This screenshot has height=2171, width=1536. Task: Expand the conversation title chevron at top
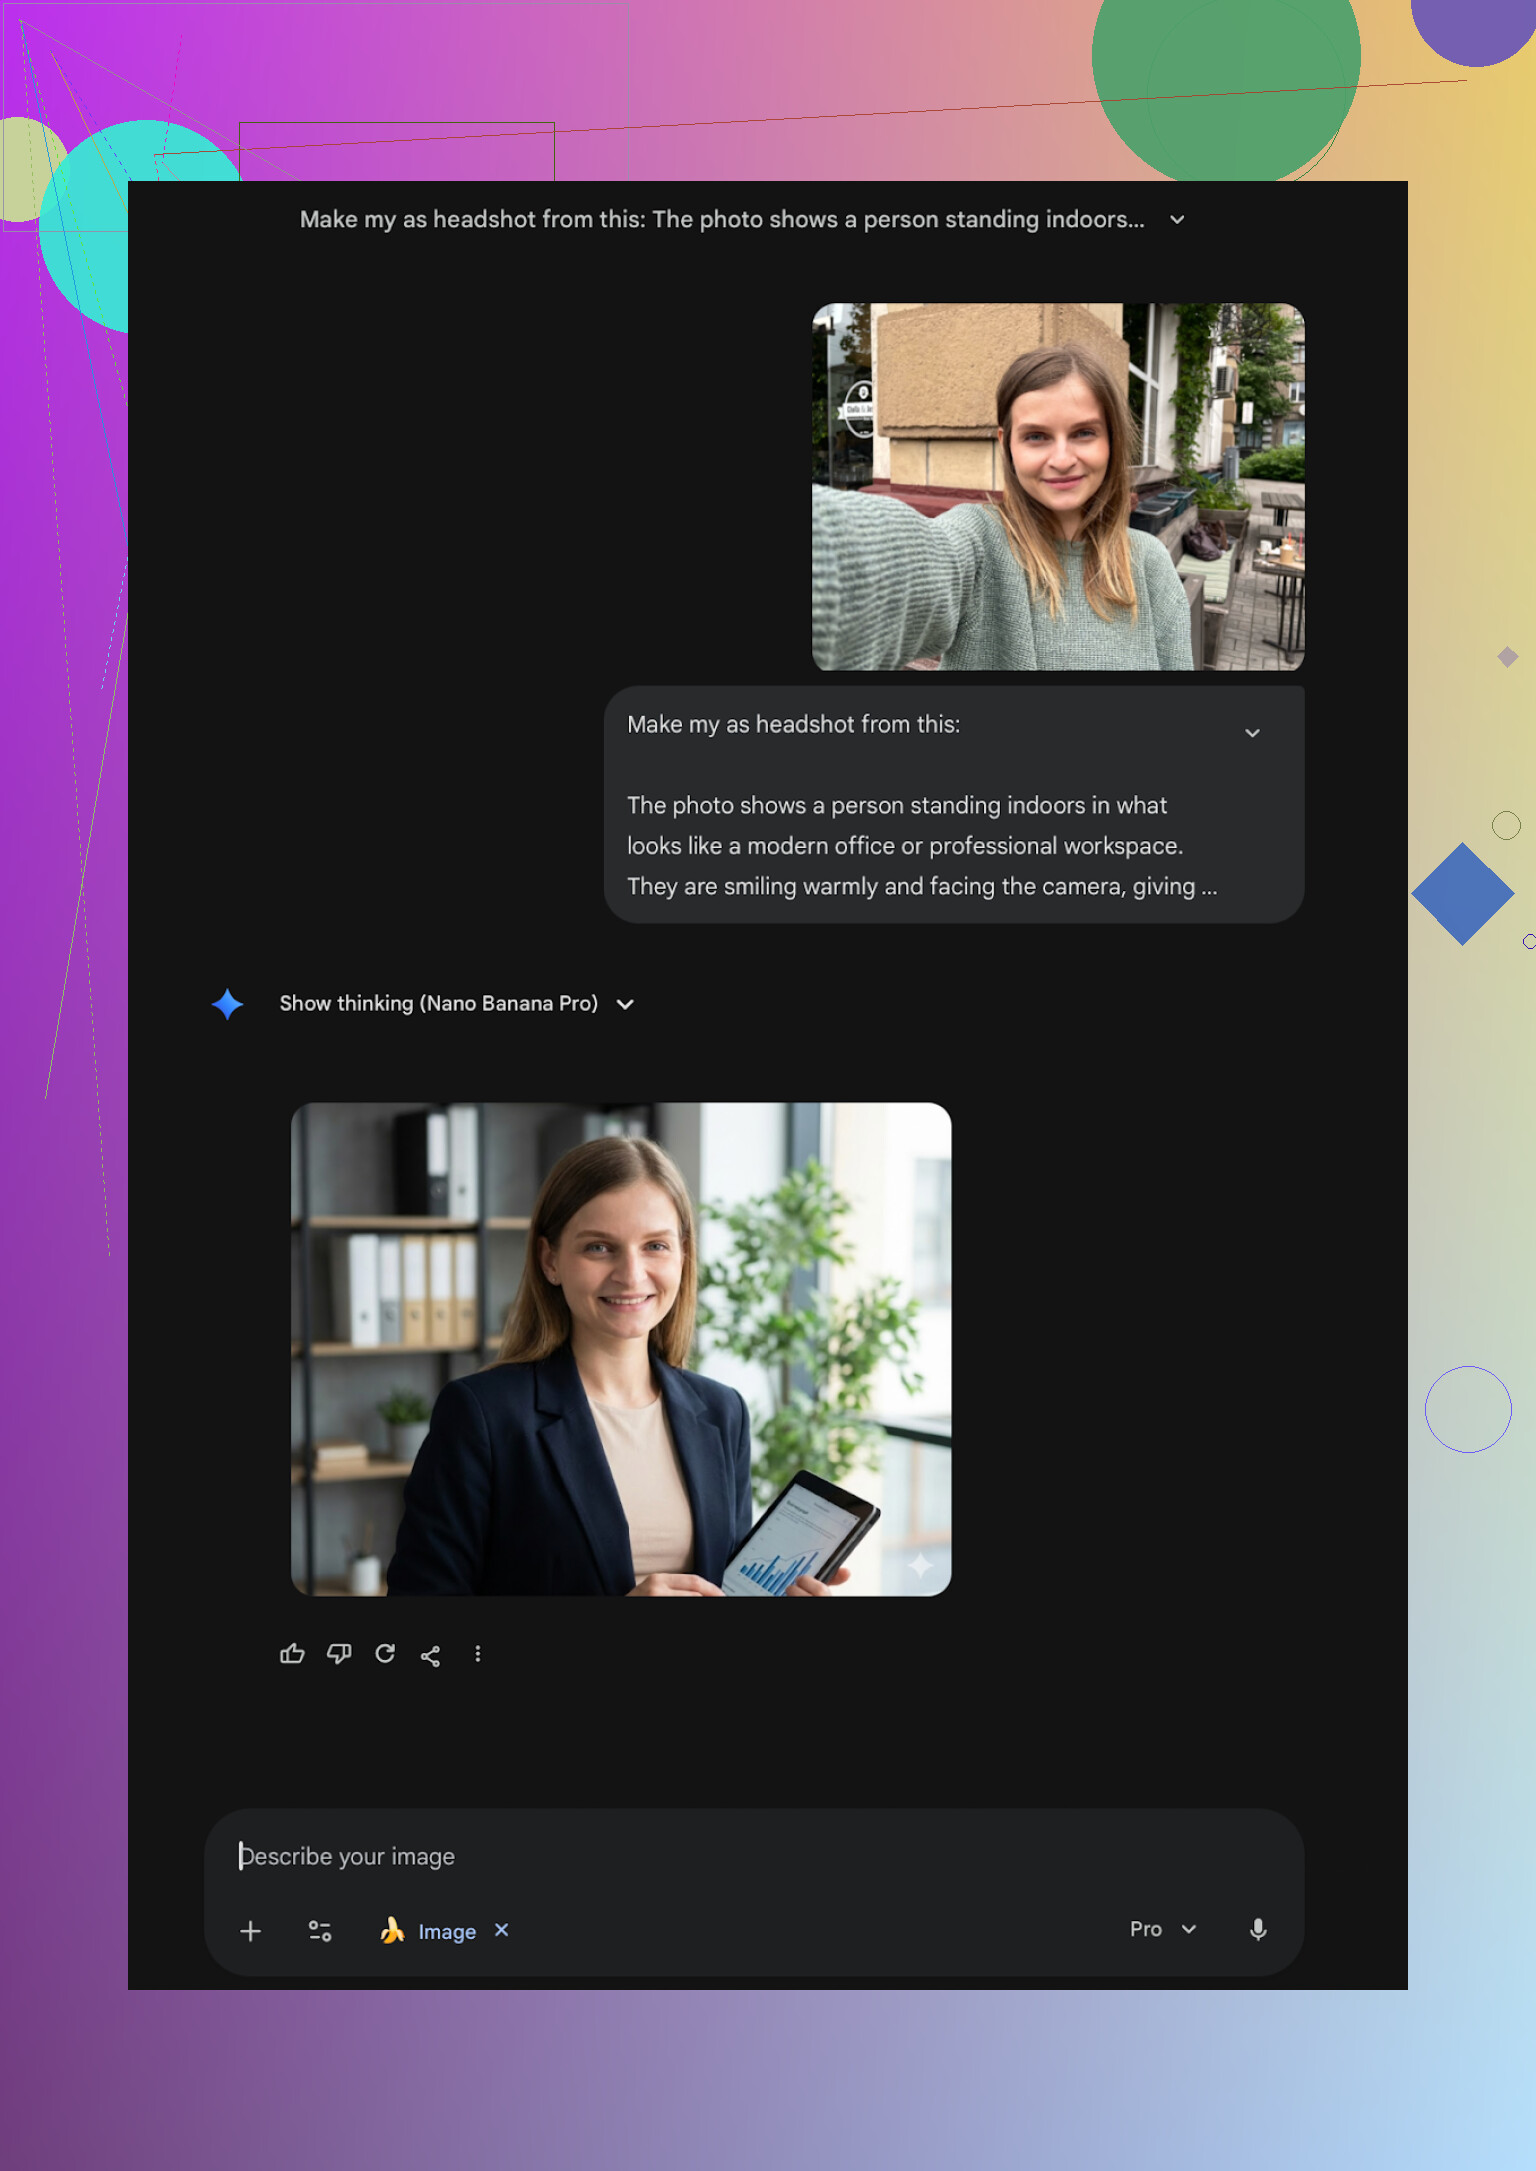click(x=1177, y=220)
